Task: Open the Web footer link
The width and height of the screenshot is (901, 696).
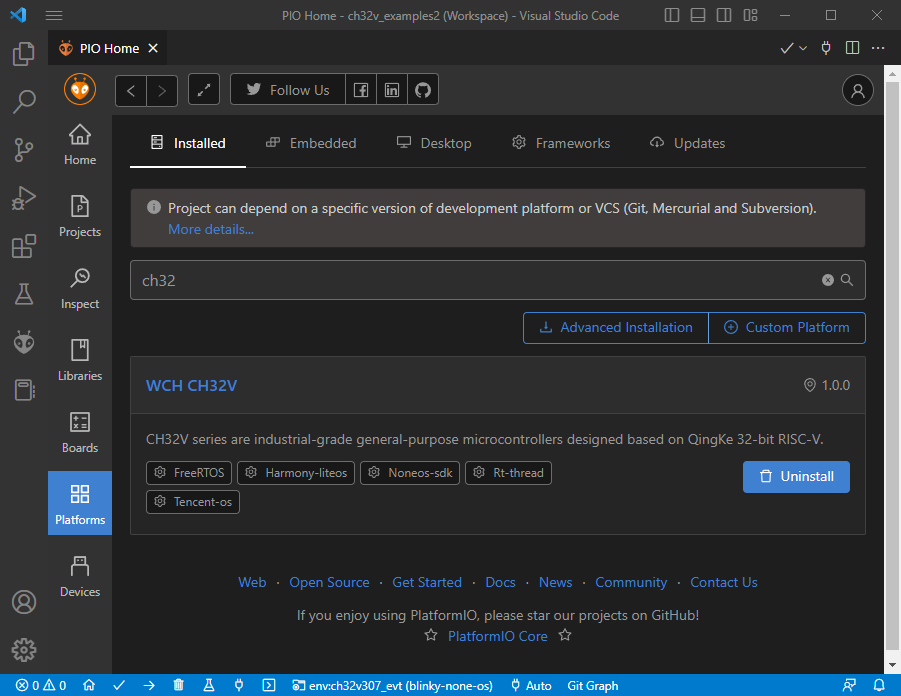Action: pos(252,582)
